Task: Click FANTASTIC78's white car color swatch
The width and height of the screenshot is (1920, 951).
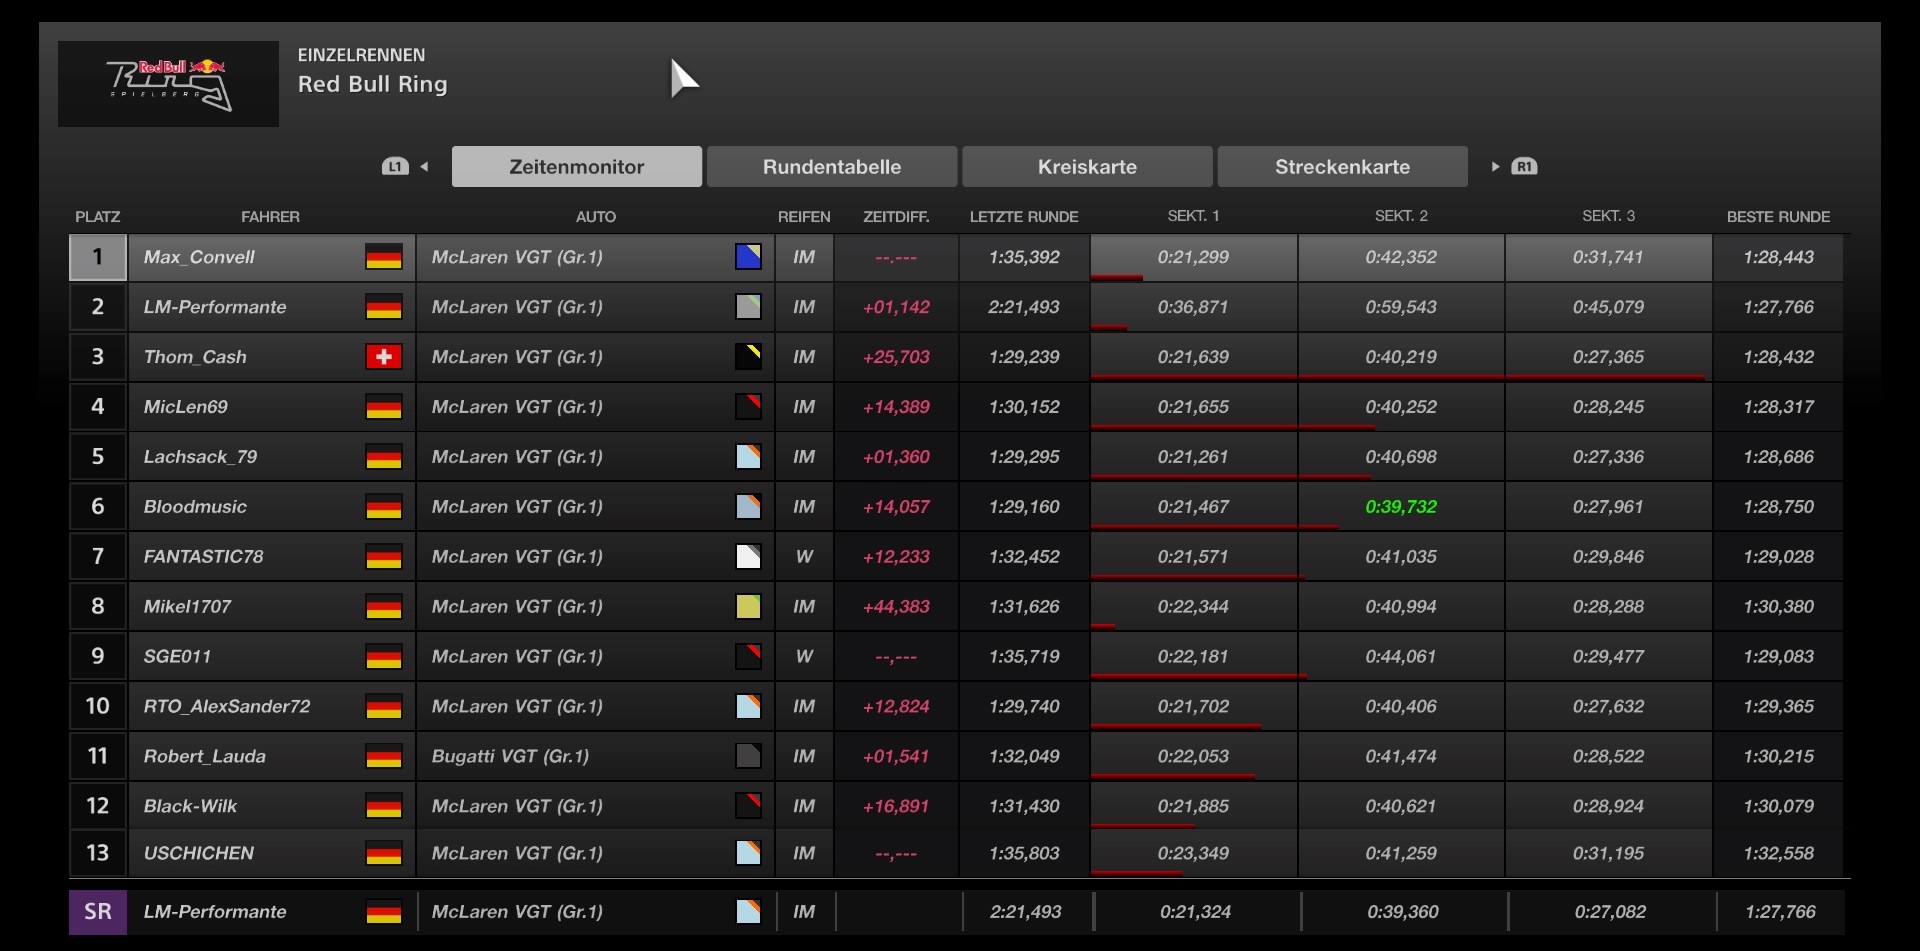Action: [x=748, y=557]
